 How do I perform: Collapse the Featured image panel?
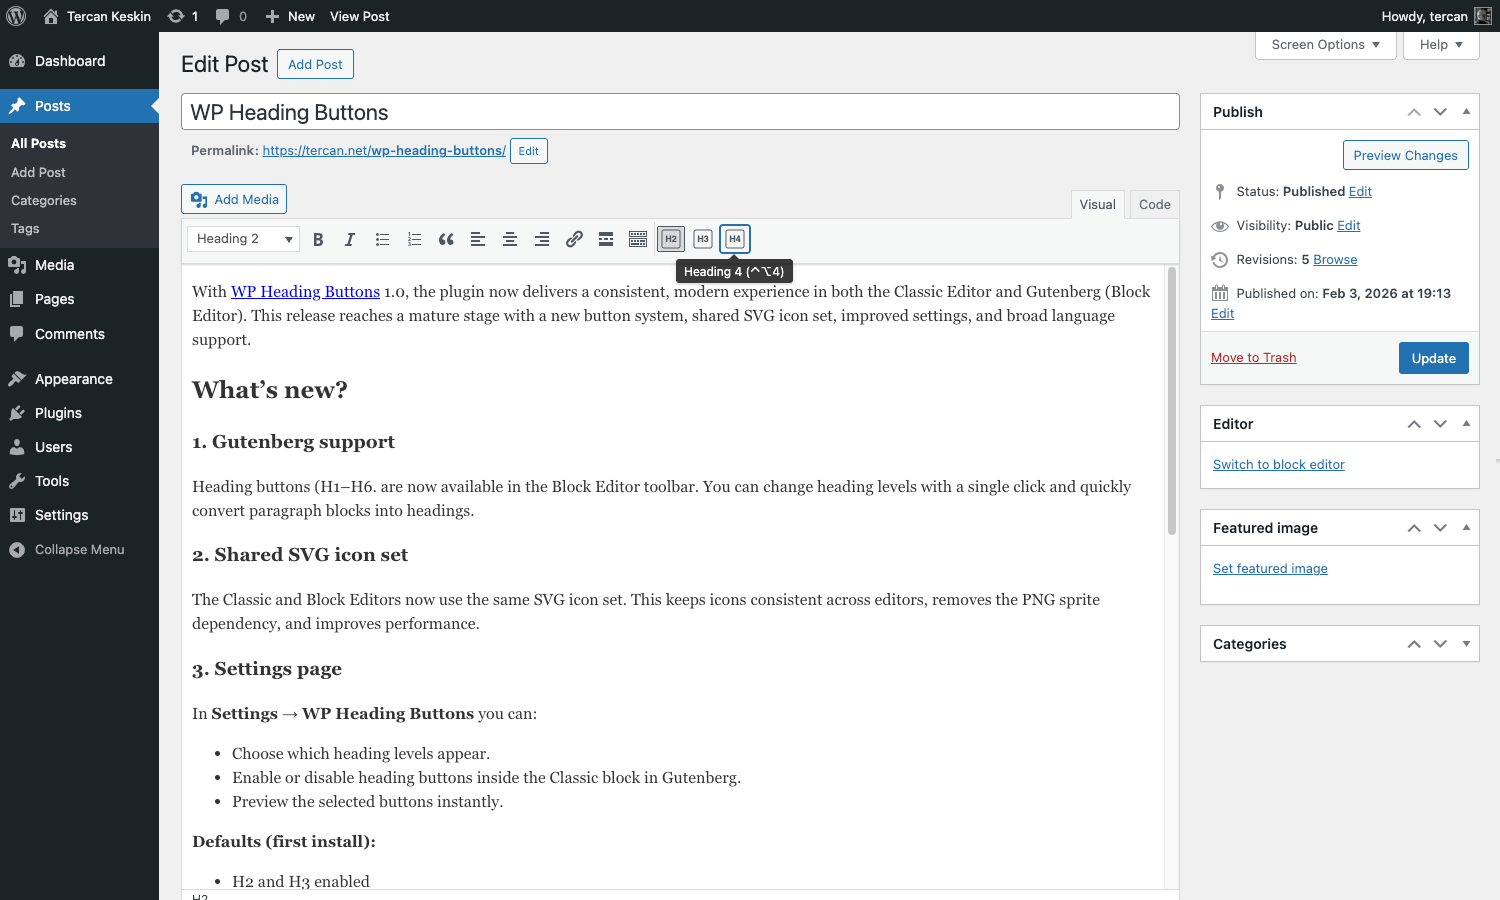pyautogui.click(x=1466, y=528)
